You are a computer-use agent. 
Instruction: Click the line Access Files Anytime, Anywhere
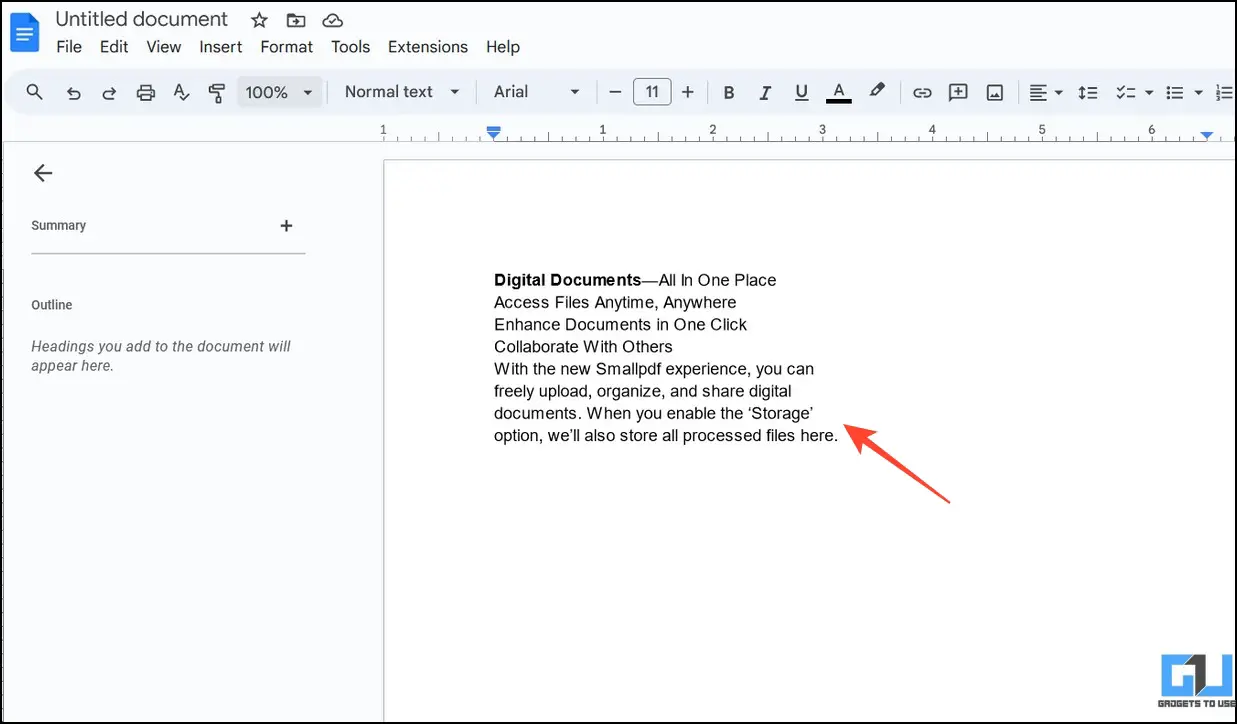click(615, 302)
